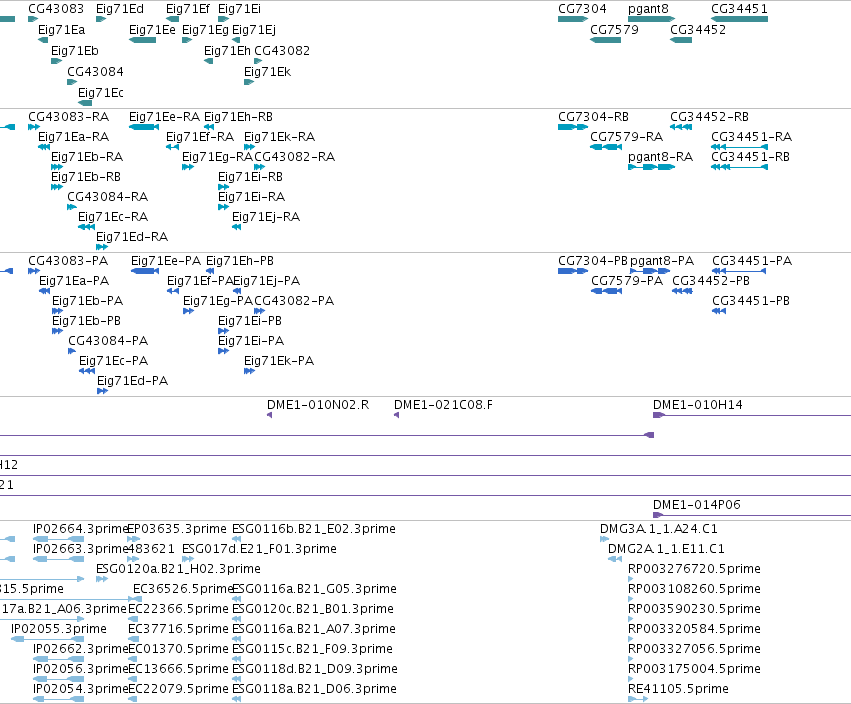Select Eig71Ek-PA protein label

point(278,361)
